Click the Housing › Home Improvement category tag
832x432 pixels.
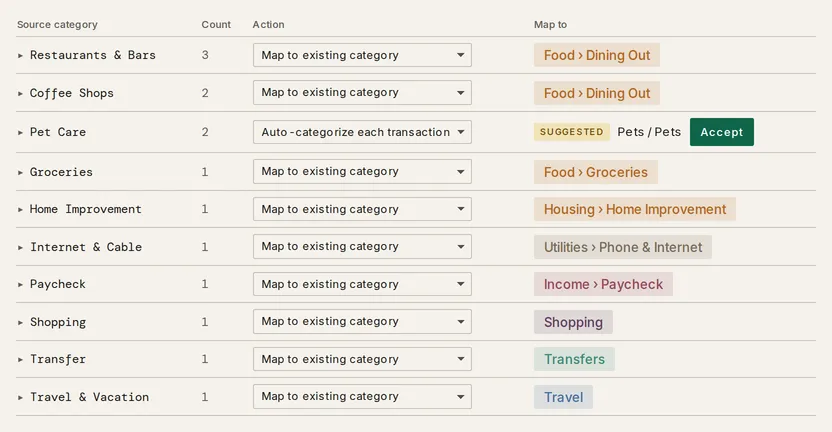635,209
